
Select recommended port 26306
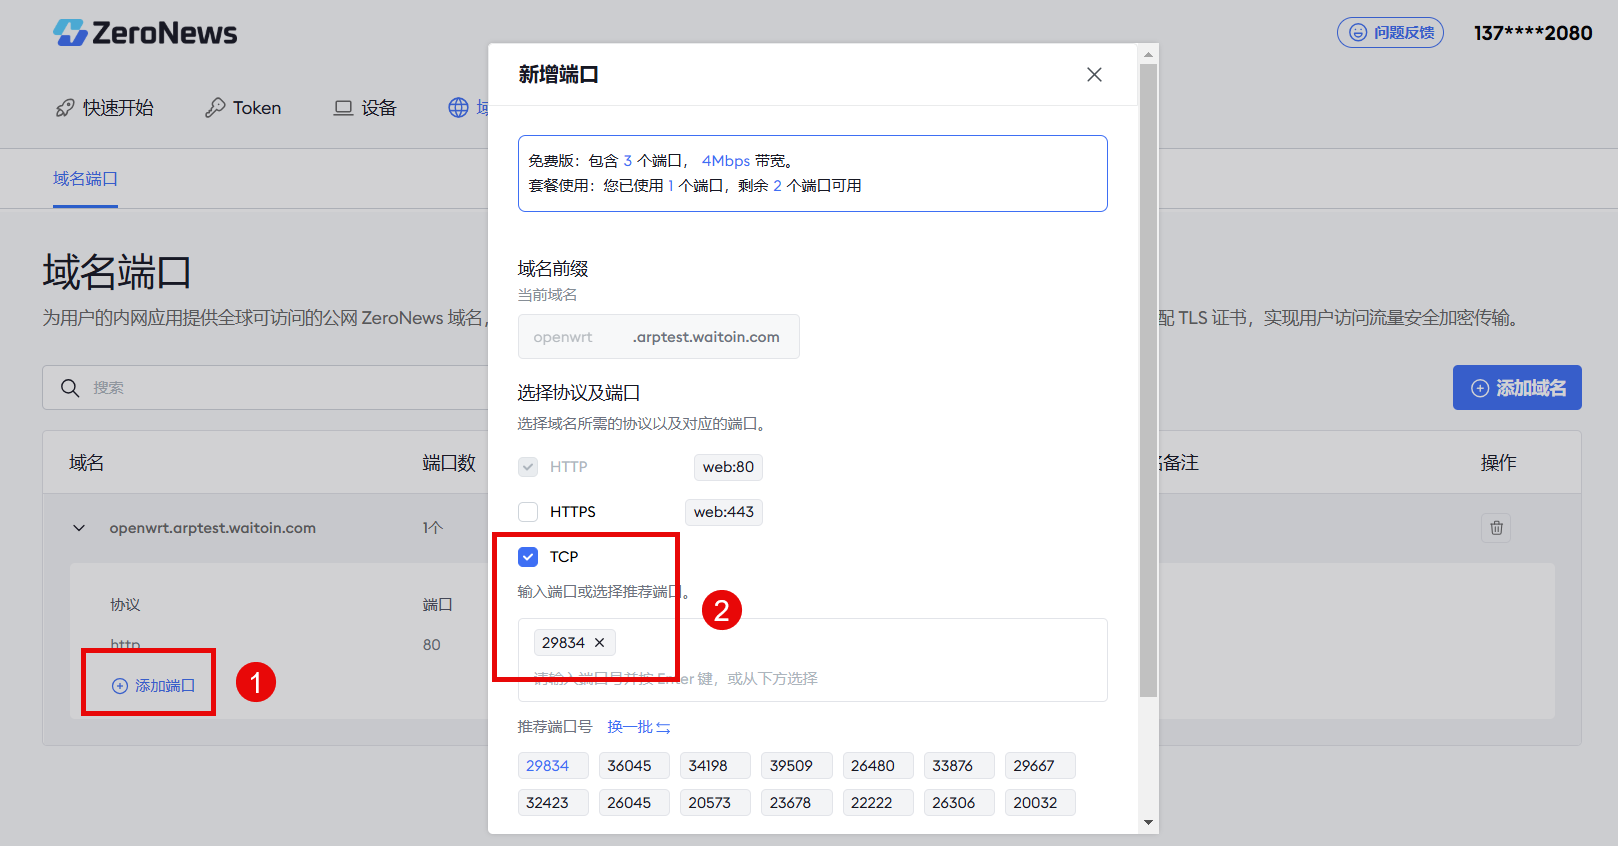pyautogui.click(x=959, y=803)
